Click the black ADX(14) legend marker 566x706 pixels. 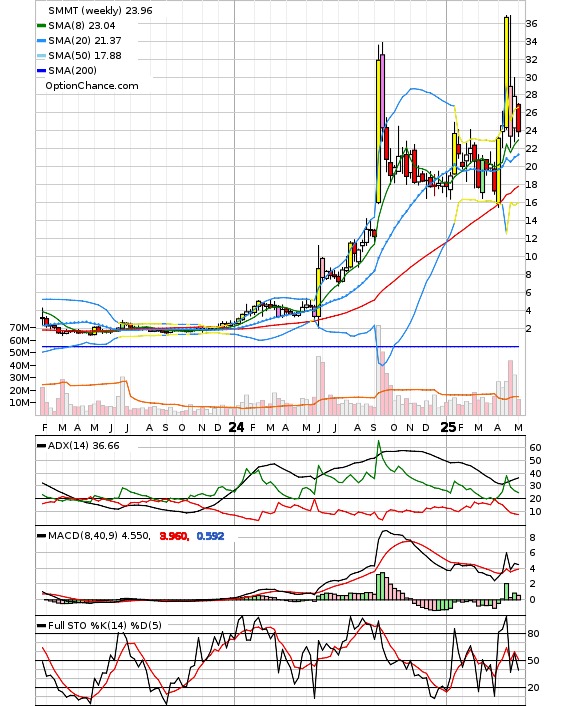coord(41,446)
